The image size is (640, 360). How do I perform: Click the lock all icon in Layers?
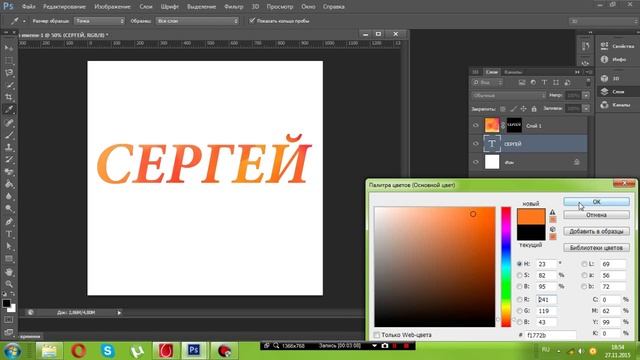click(x=534, y=109)
